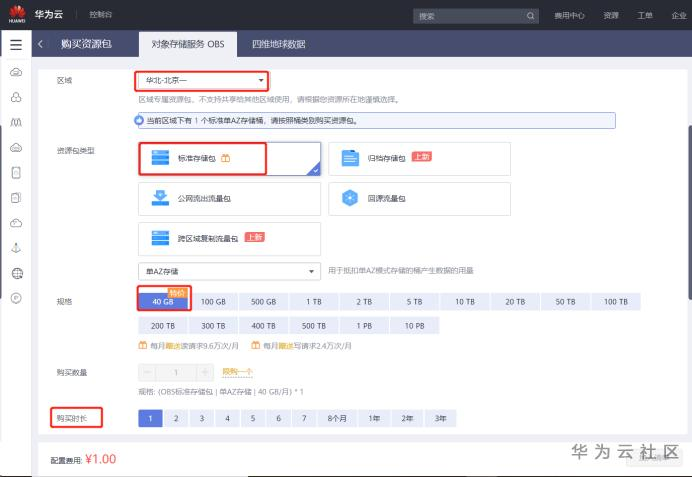
Task: Expand the 单AZ存储 dropdown
Action: [229, 271]
